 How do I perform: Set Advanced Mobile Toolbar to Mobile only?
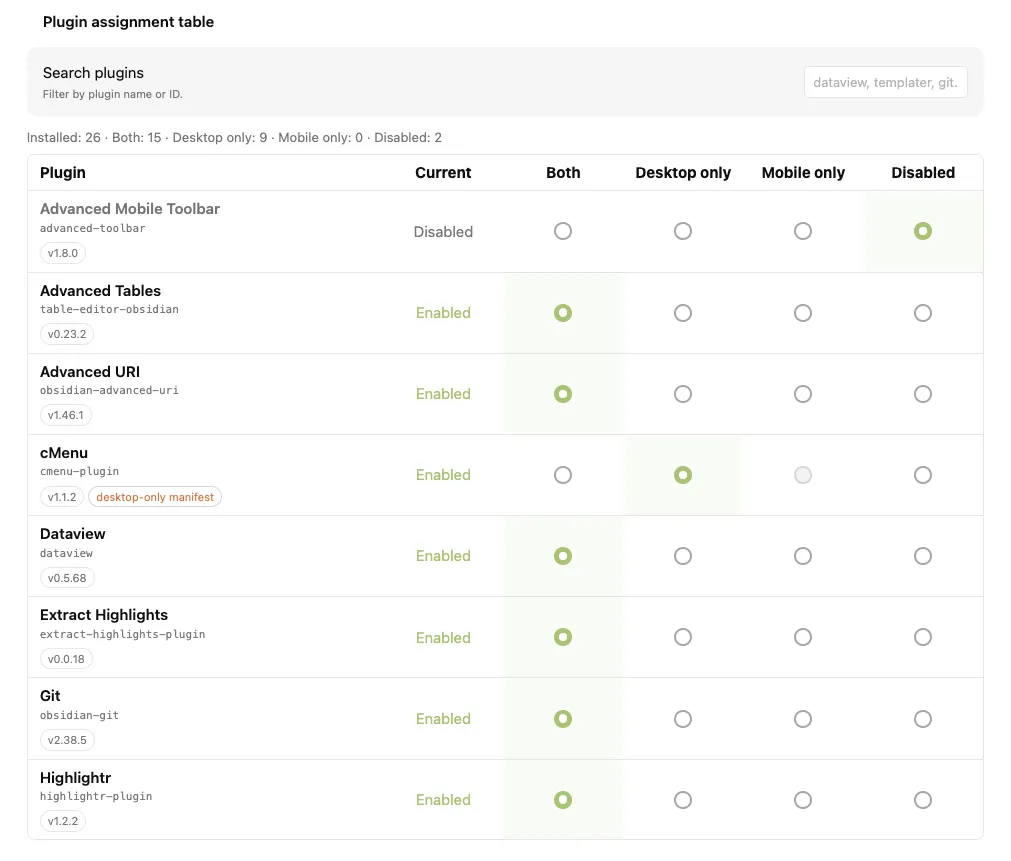pyautogui.click(x=803, y=231)
